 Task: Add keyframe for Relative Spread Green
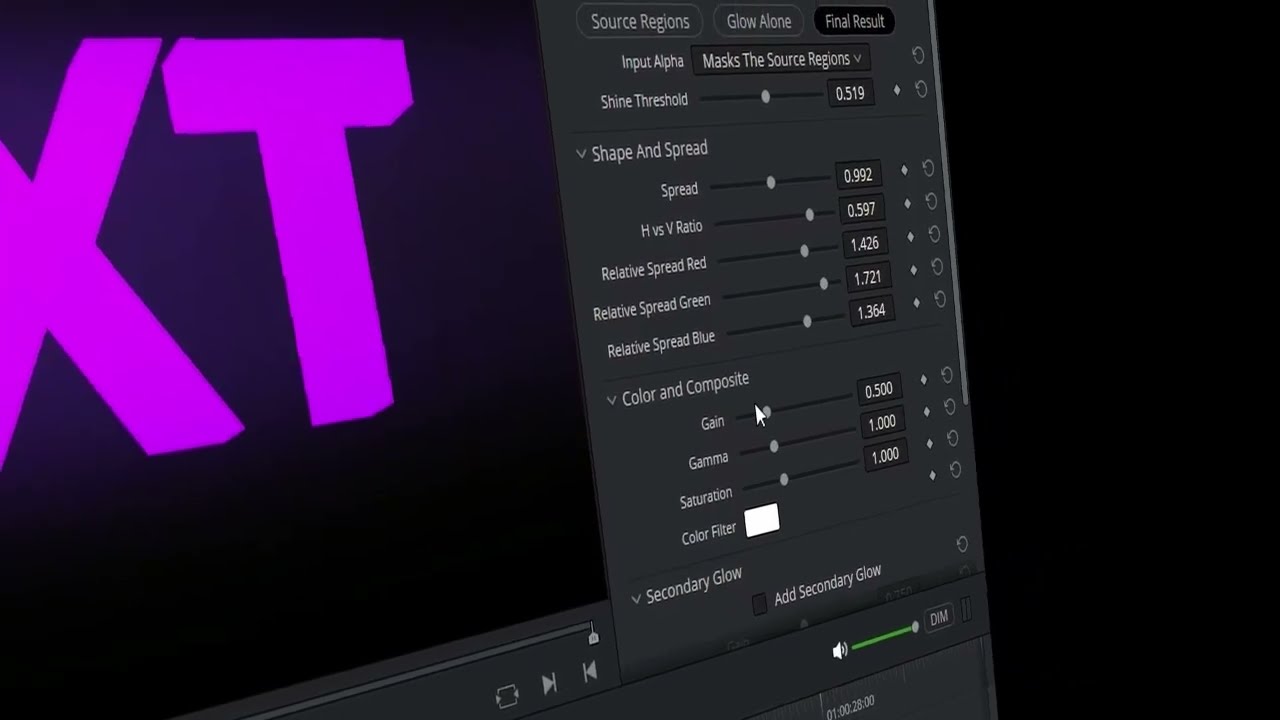coord(913,270)
